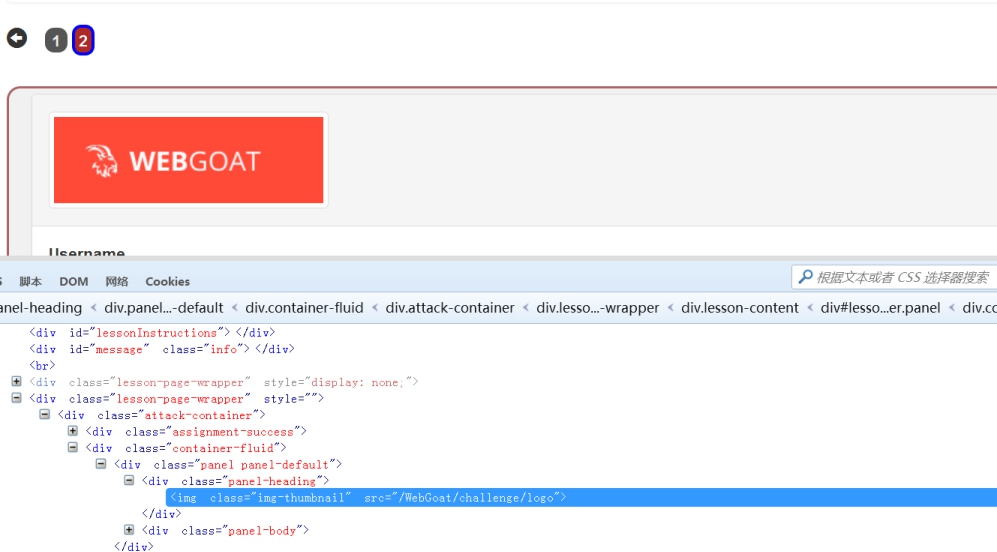Select div#lesso...er.panel breadcrumb
997x552 pixels.
coord(880,308)
